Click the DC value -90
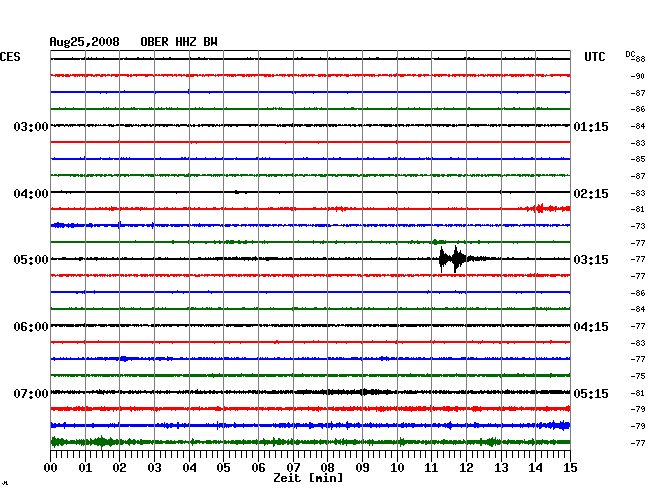The height and width of the screenshot is (494, 650). 638,76
